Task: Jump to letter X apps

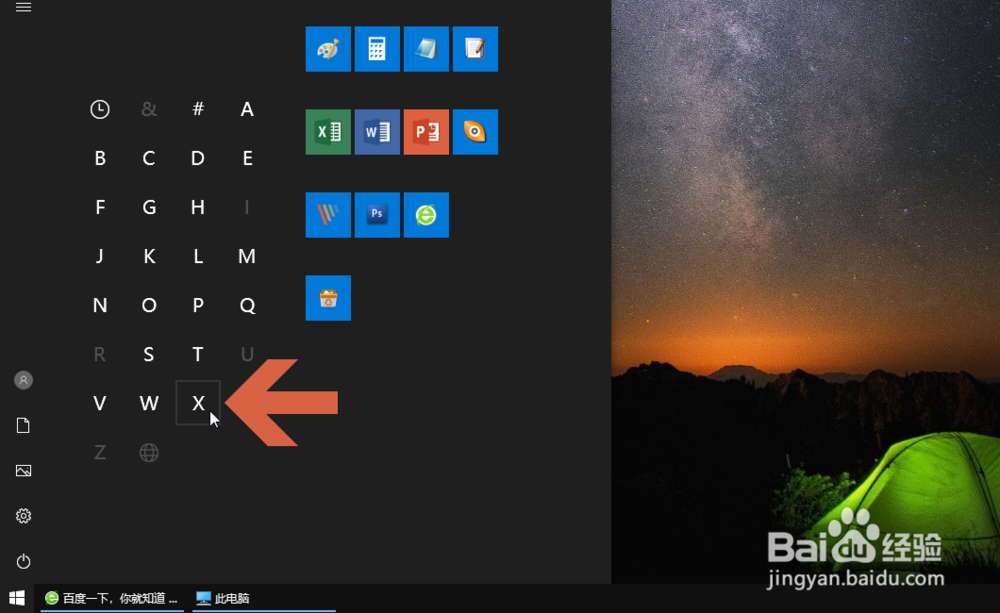Action: (x=198, y=403)
